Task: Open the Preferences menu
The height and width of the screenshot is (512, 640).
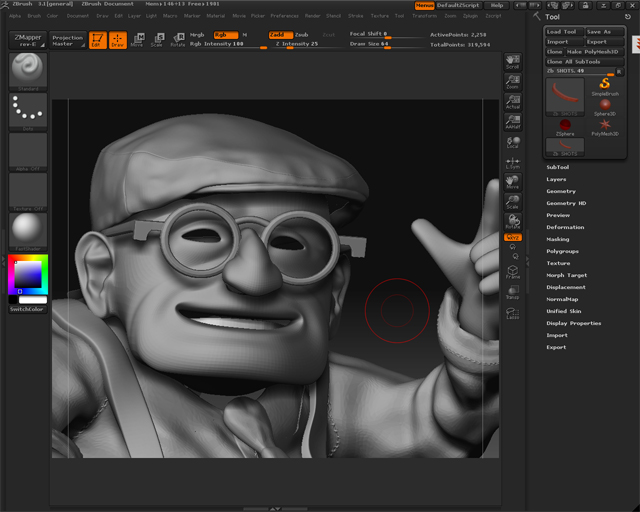Action: coord(284,16)
